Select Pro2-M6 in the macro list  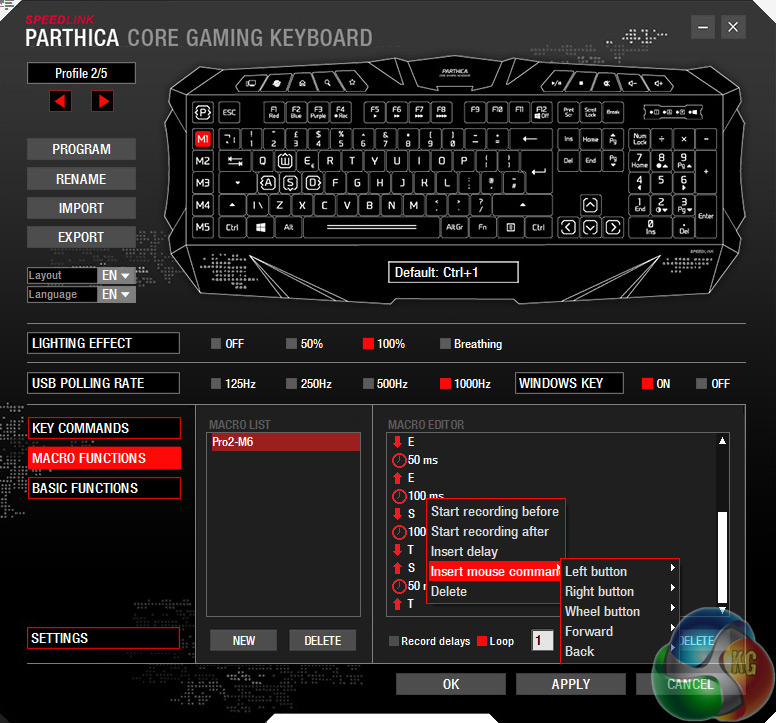tap(283, 442)
